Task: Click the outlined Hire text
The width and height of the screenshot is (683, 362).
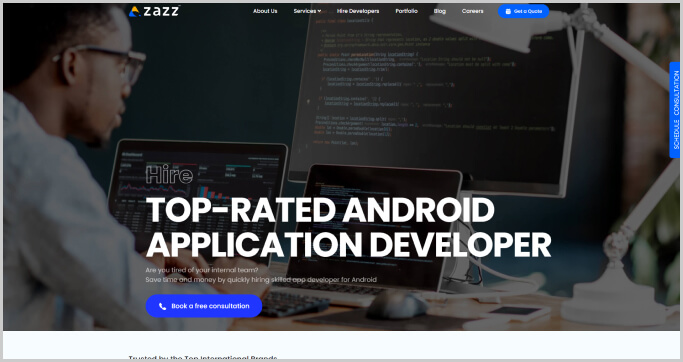Action: pyautogui.click(x=169, y=175)
